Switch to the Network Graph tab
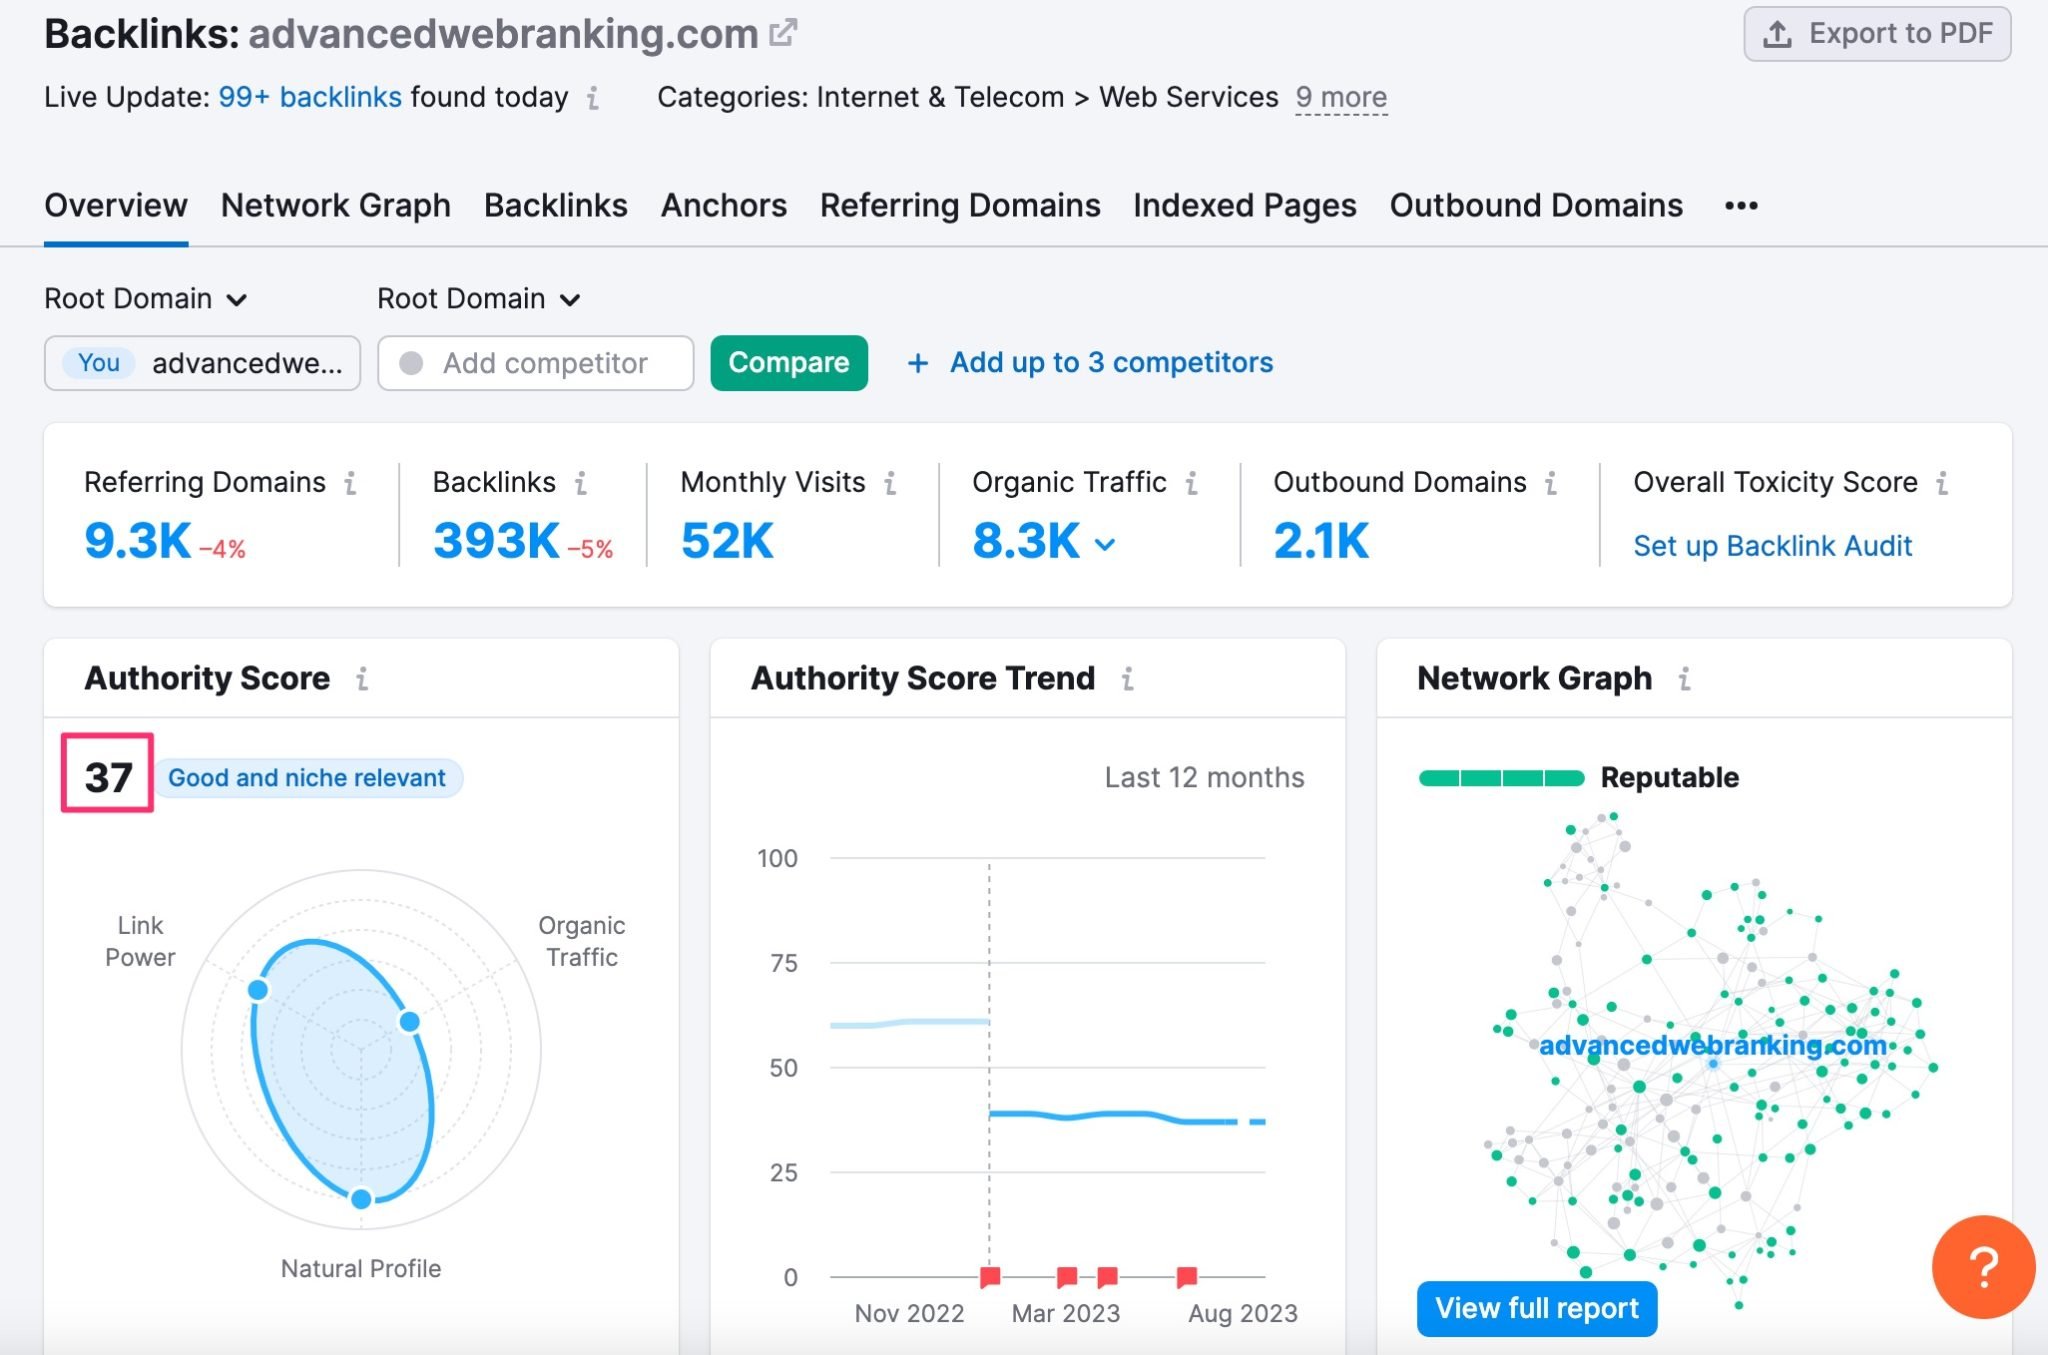Viewport: 2048px width, 1355px height. click(x=336, y=205)
